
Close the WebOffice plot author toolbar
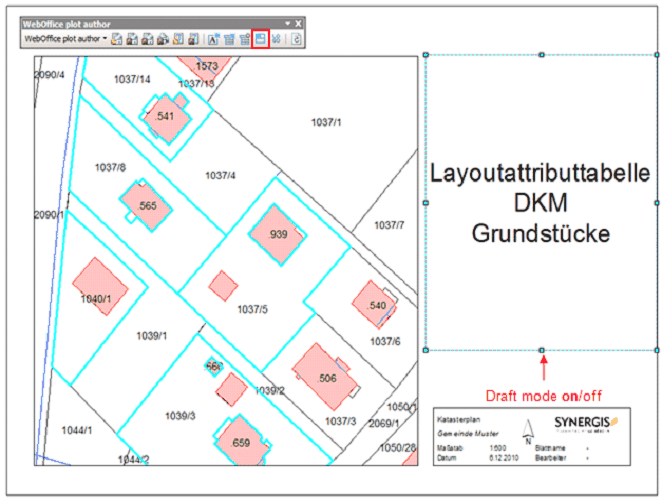tap(298, 22)
